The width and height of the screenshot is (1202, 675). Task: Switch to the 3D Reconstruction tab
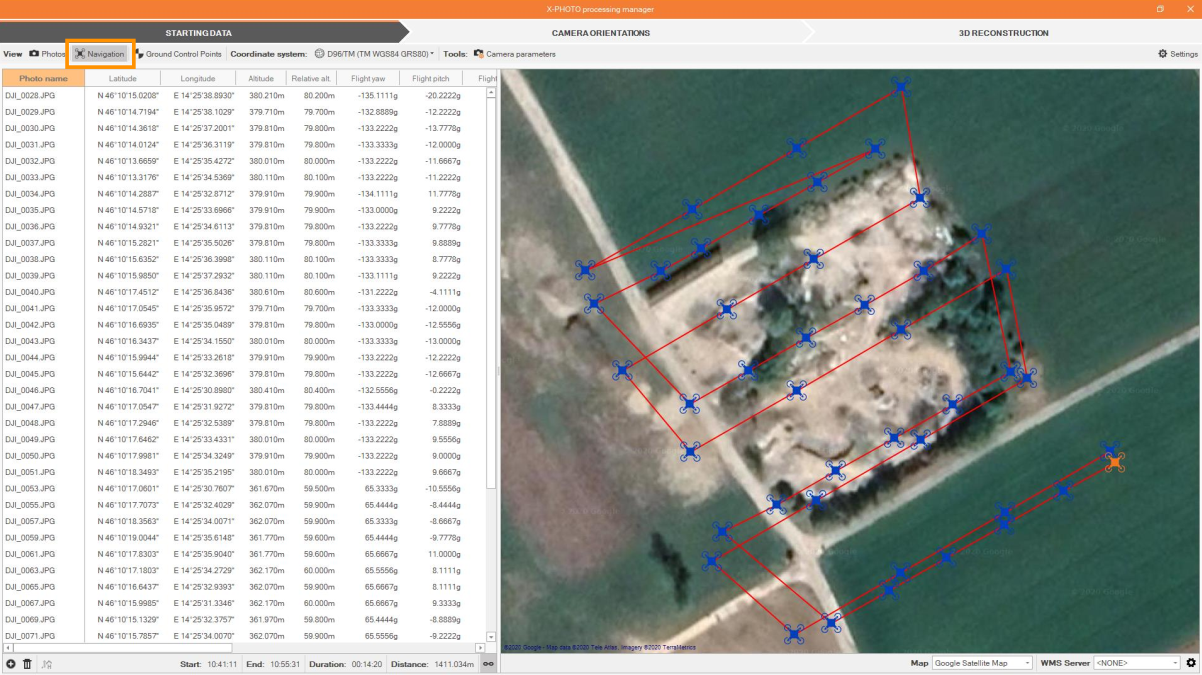pos(1003,33)
